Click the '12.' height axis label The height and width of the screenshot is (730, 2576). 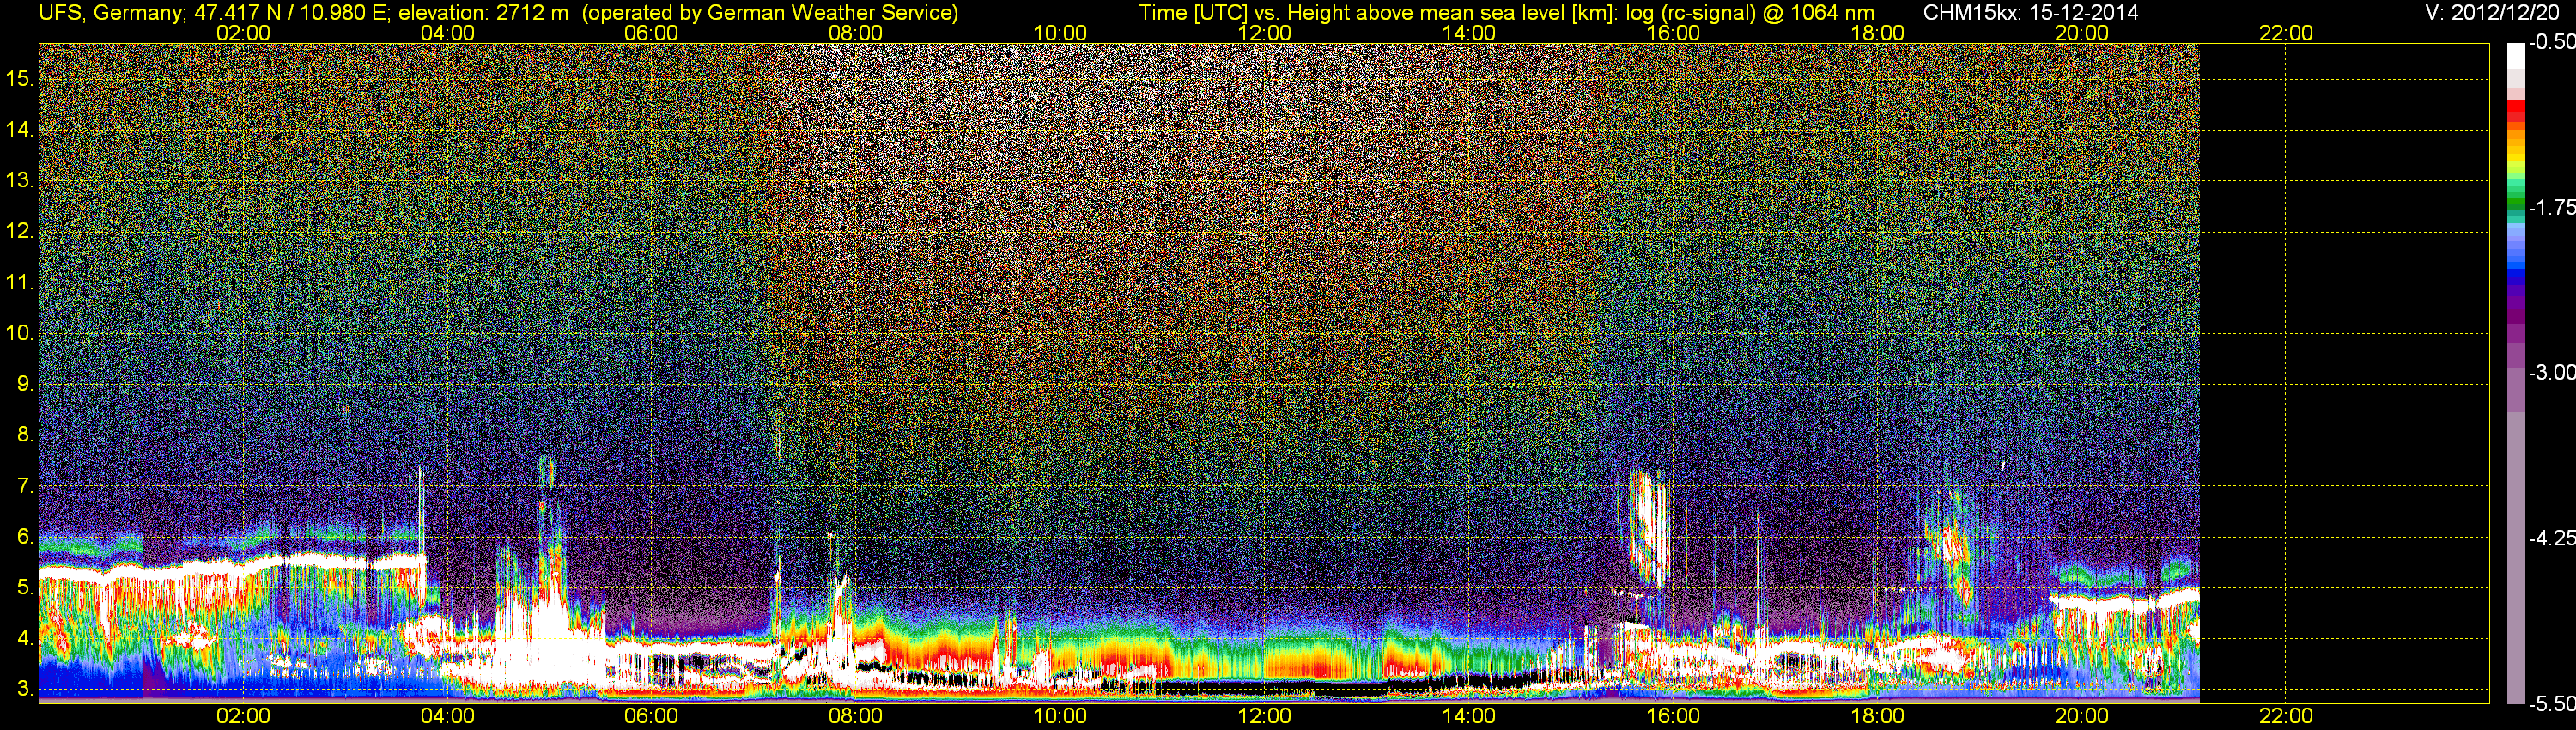[20, 231]
